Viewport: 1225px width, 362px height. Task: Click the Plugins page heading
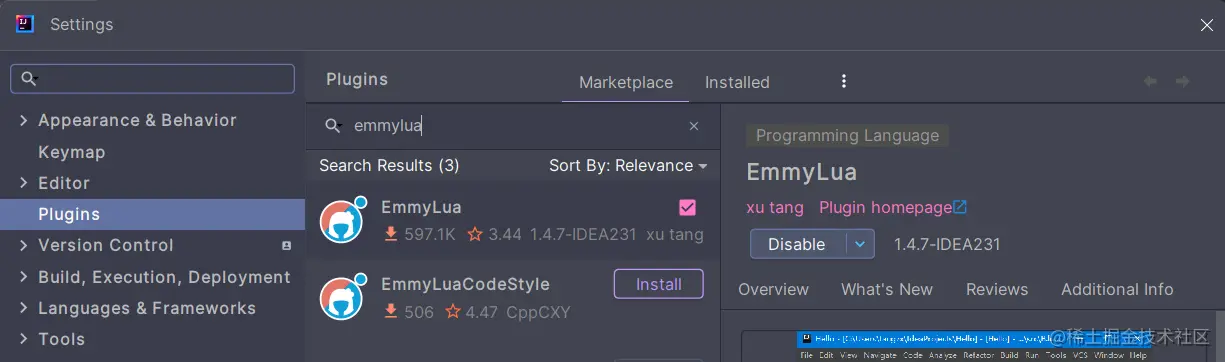coord(357,79)
